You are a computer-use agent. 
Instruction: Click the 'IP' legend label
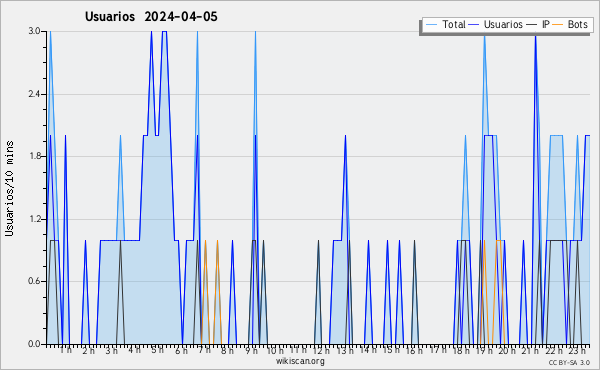click(546, 24)
